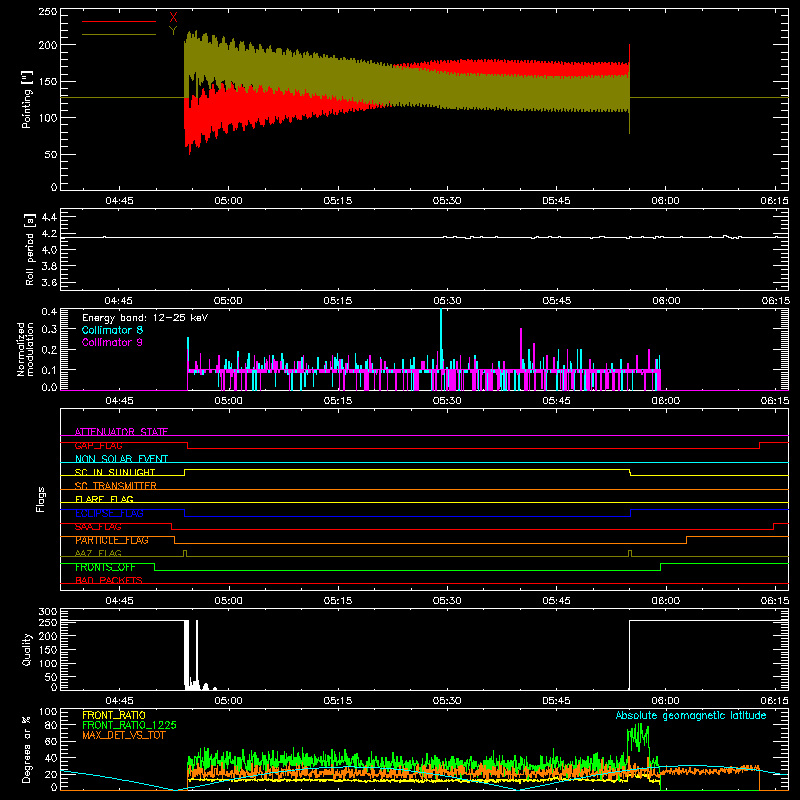Click the Collimator 9 legend entry
Screen dimensions: 800x800
tap(112, 342)
